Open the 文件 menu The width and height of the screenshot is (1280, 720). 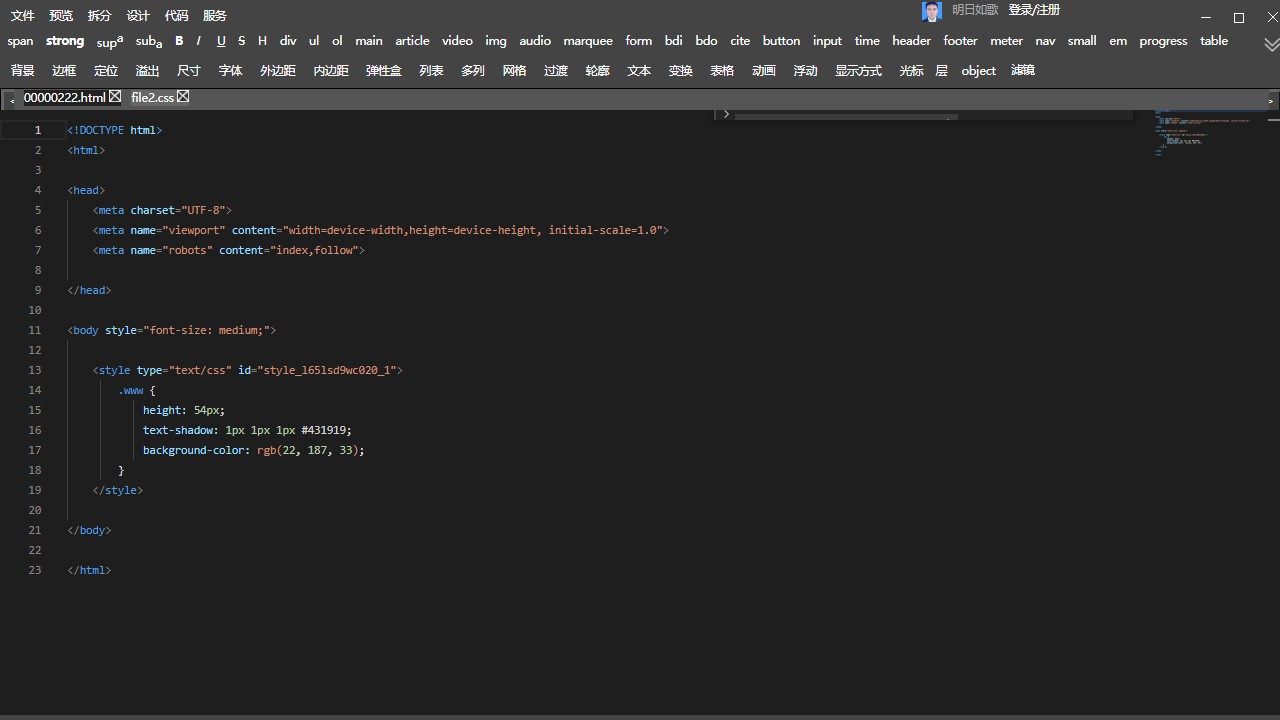22,16
